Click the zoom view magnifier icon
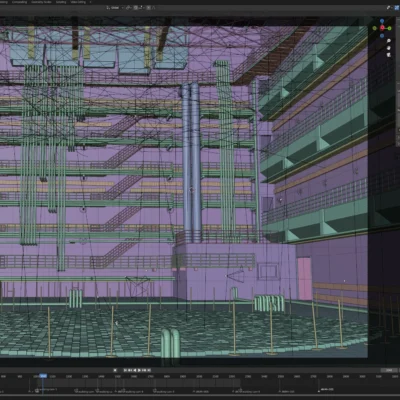The image size is (400, 400). (389, 41)
